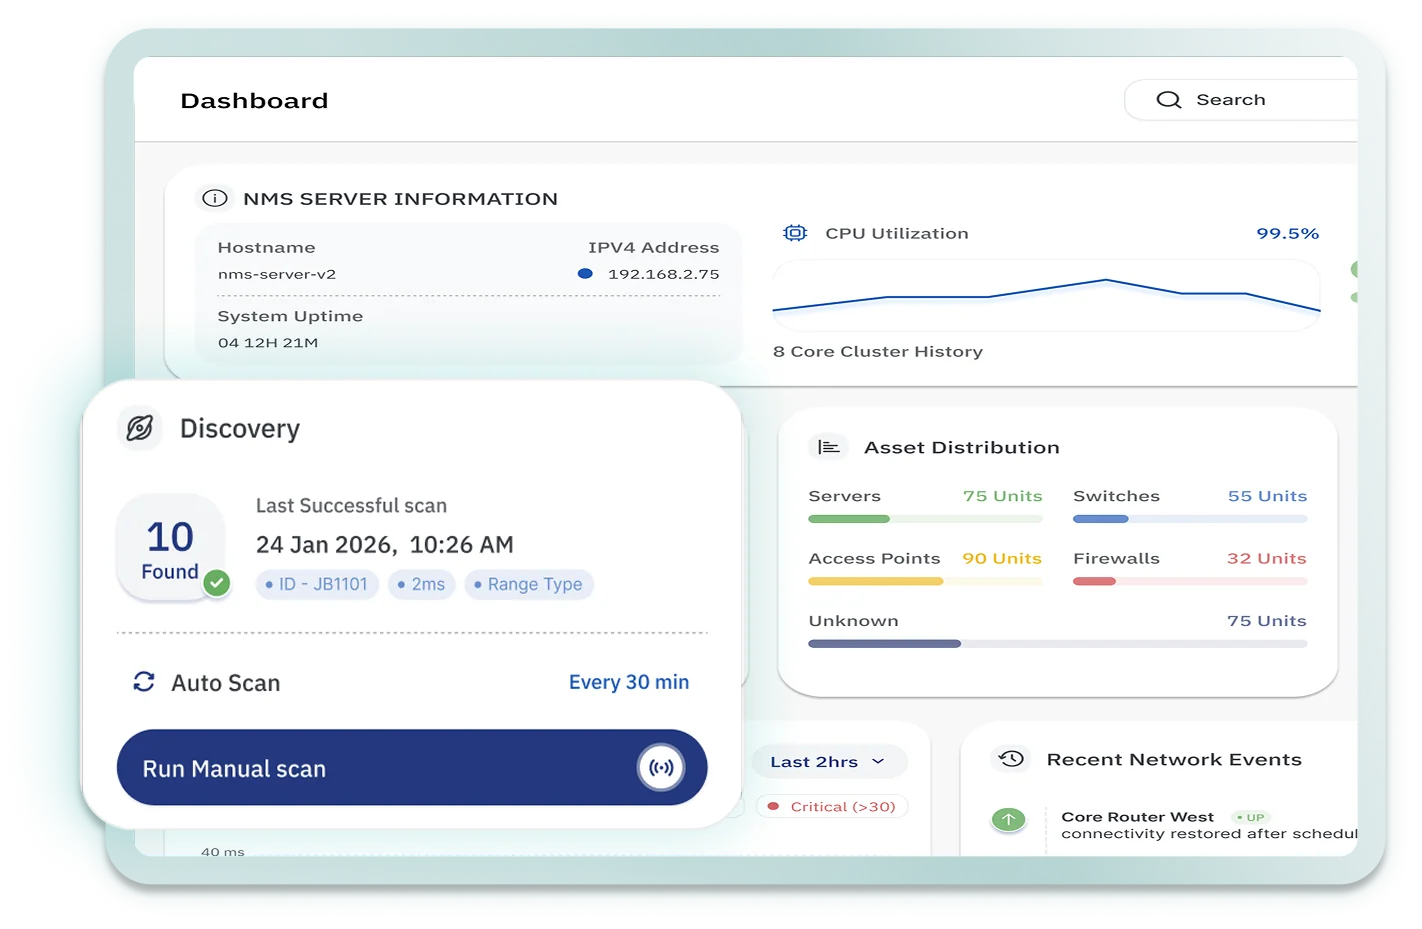Click the Firewalls red progress bar
Viewport: 1422px width, 929px height.
tap(1190, 581)
